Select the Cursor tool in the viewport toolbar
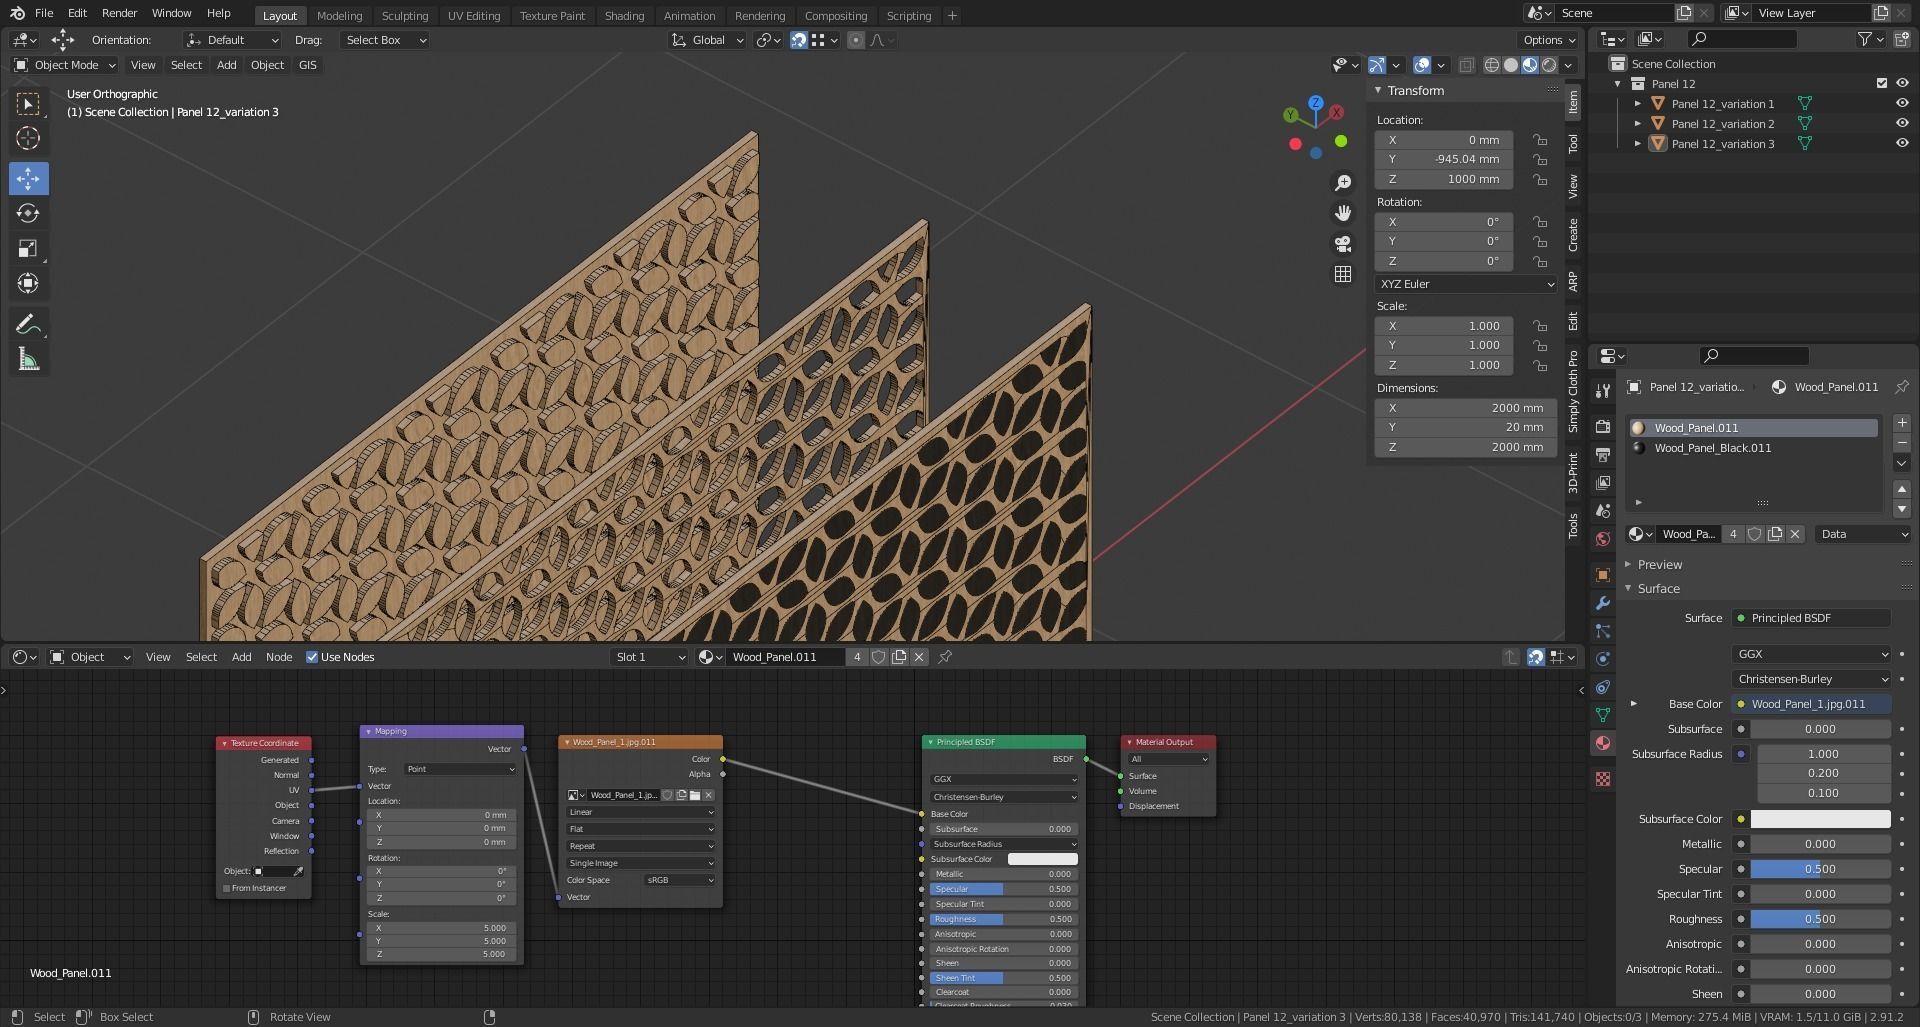This screenshot has width=1920, height=1027. [28, 139]
